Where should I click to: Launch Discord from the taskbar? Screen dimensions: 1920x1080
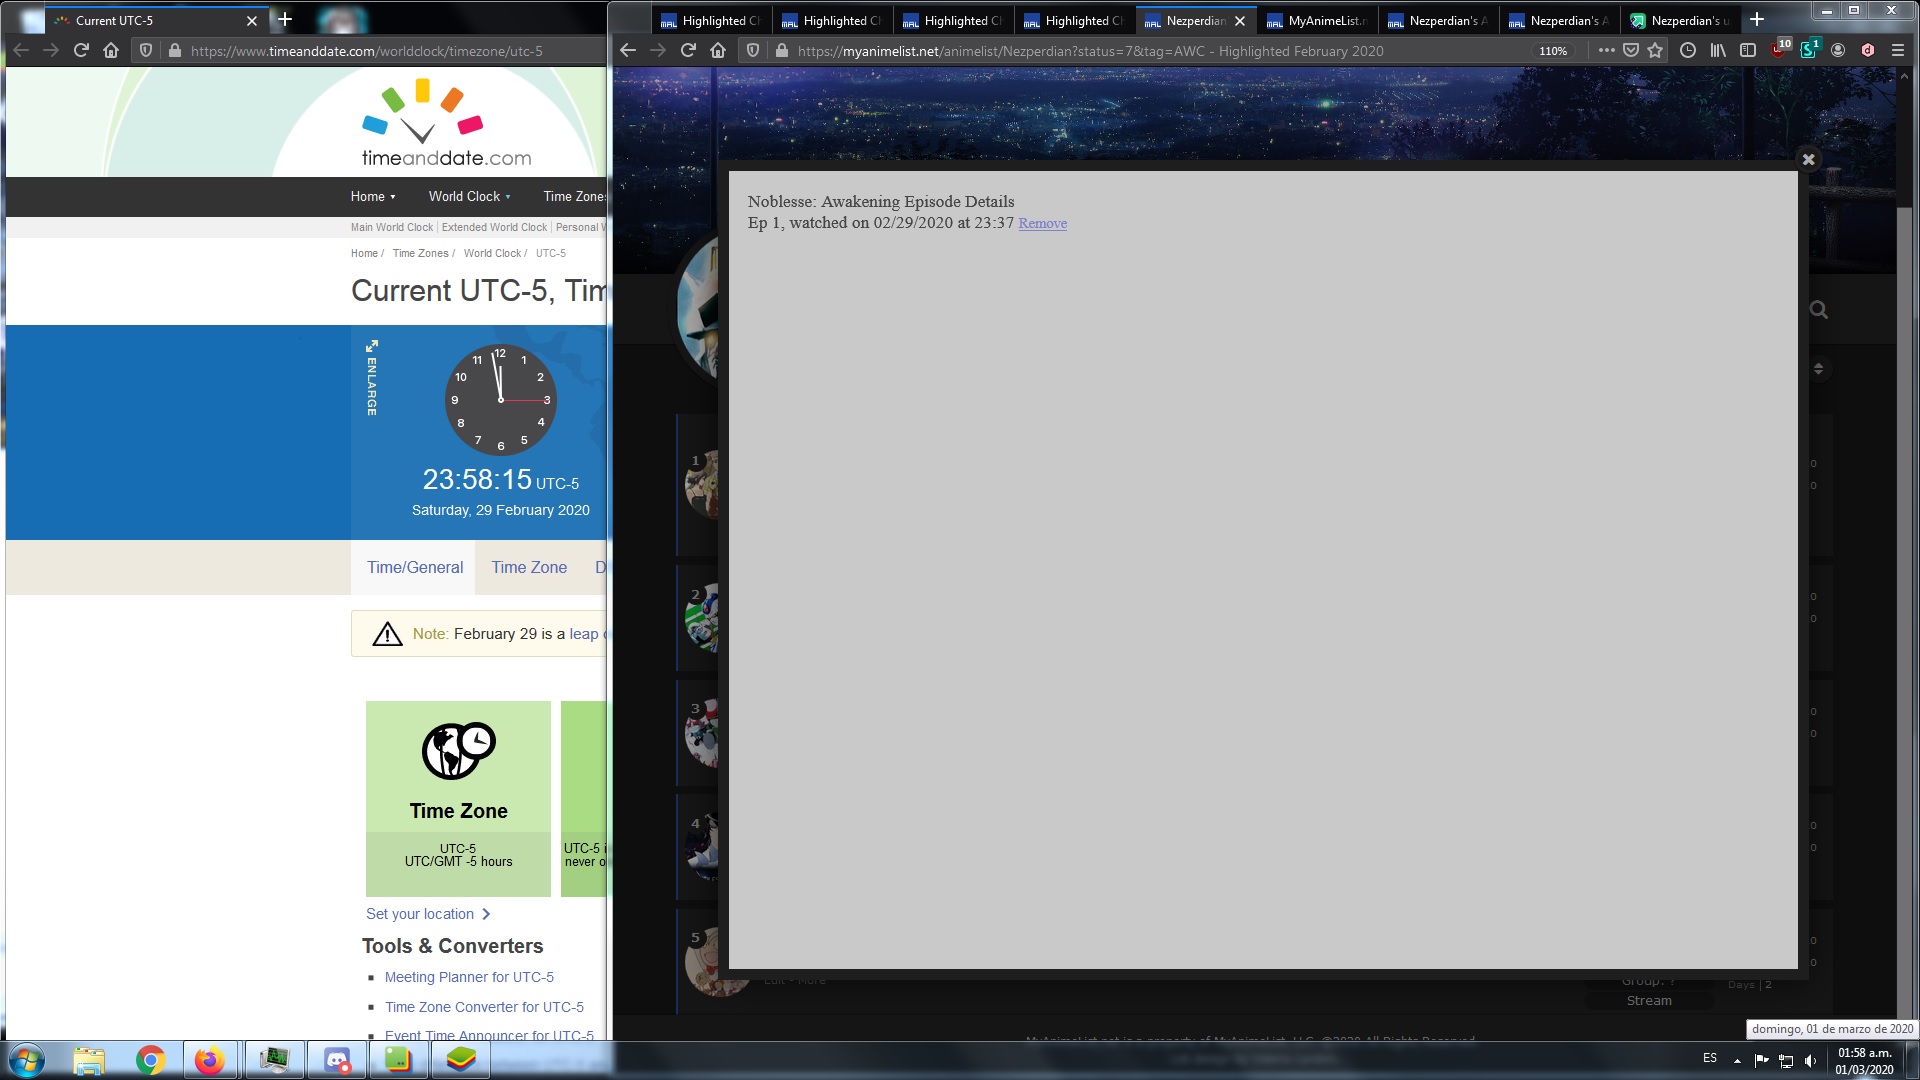coord(336,1059)
